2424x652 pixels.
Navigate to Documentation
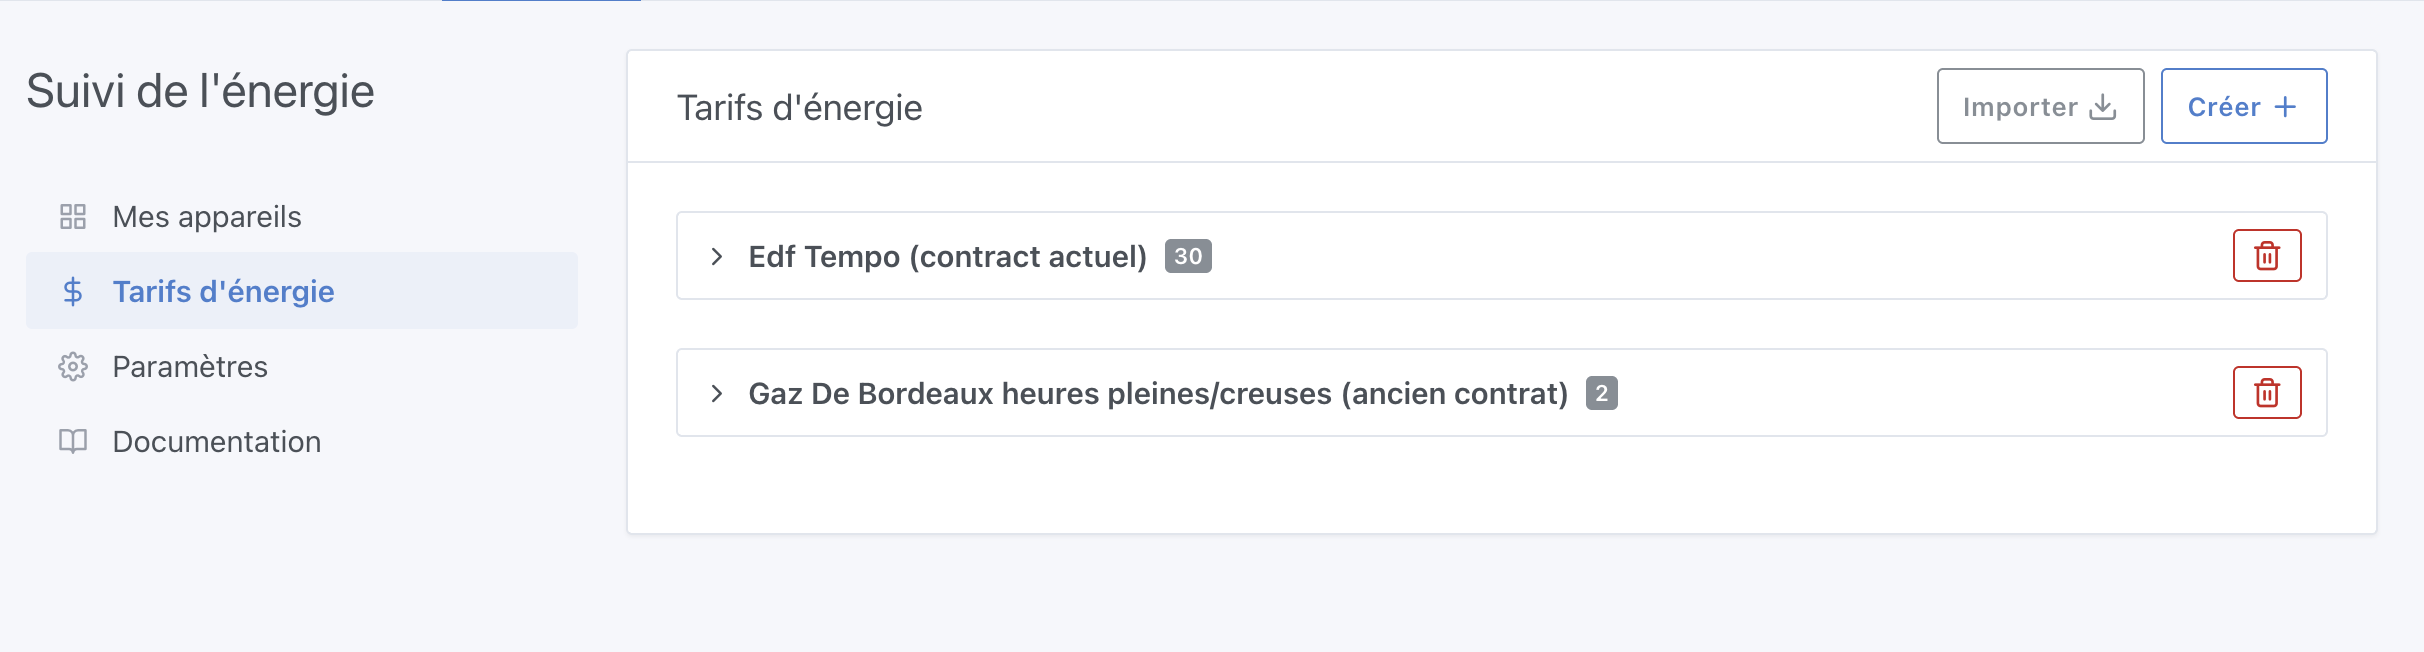click(216, 442)
